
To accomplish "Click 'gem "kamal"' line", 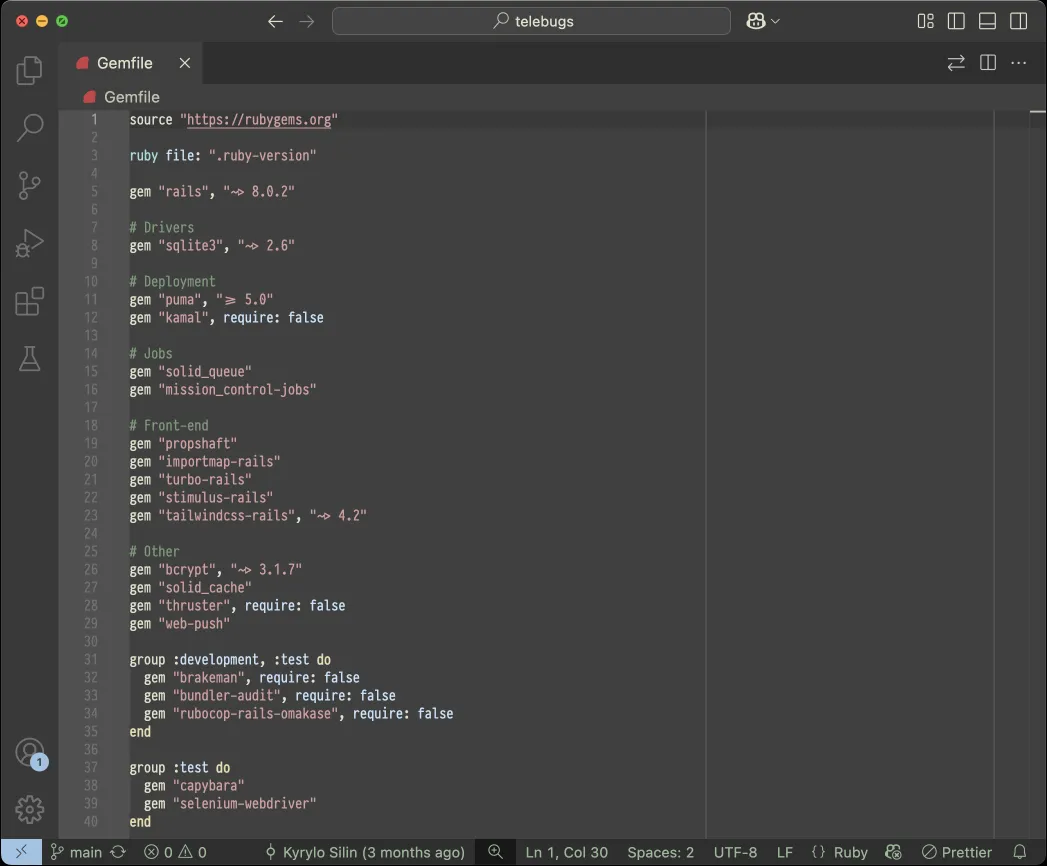I will point(226,318).
